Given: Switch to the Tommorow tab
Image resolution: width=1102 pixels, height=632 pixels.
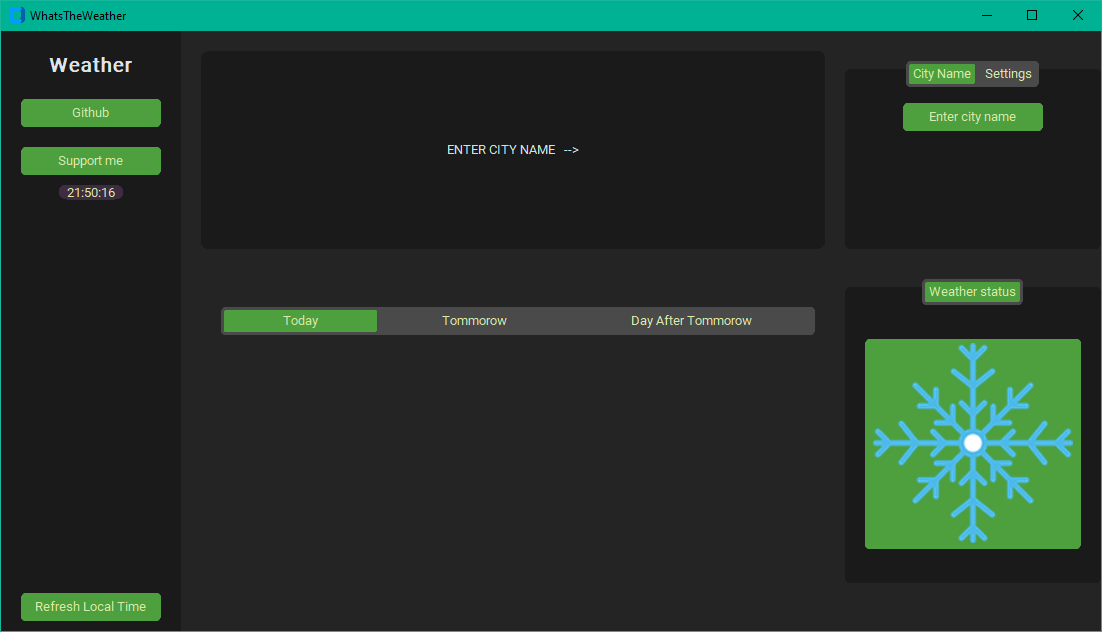Looking at the screenshot, I should pyautogui.click(x=474, y=321).
